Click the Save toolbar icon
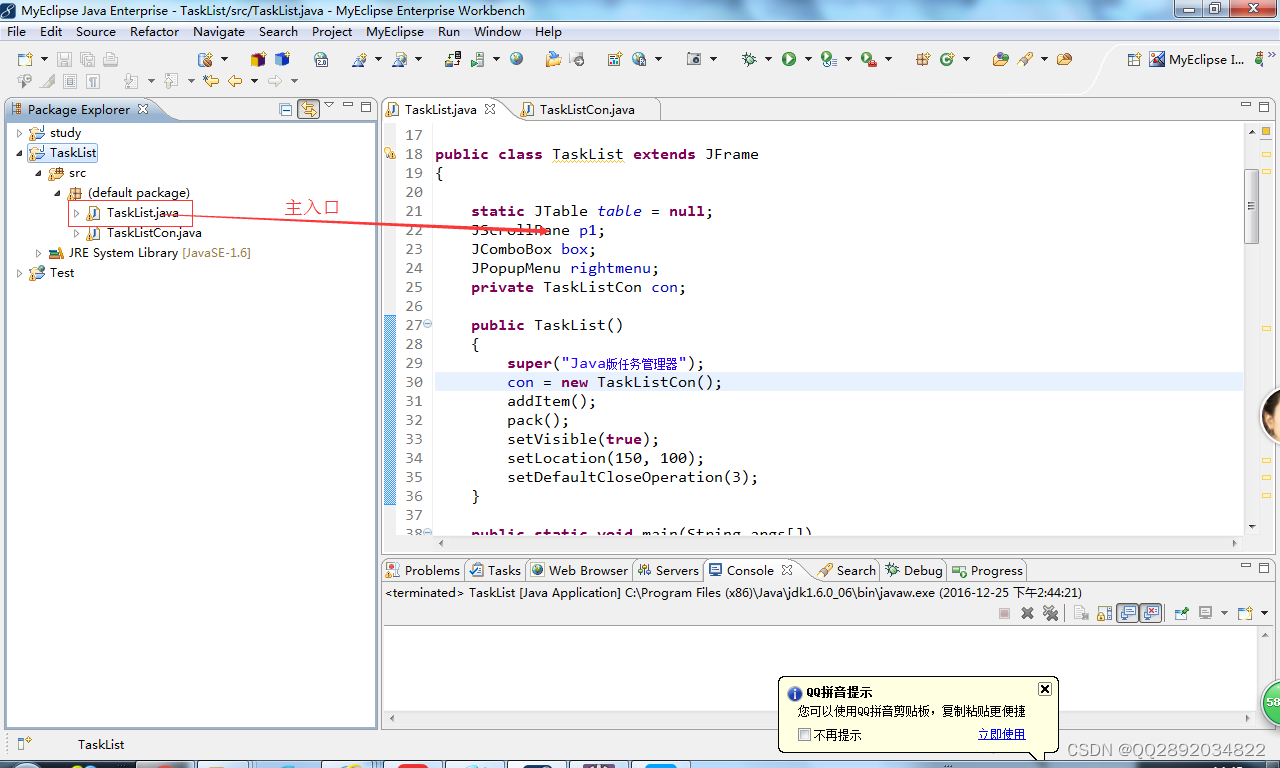The height and width of the screenshot is (768, 1280). (x=64, y=60)
